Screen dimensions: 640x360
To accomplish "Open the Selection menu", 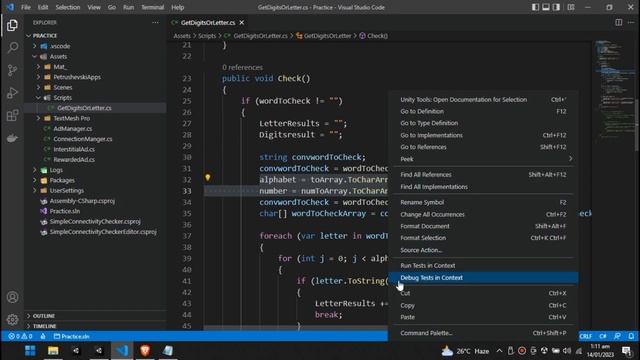I will pos(68,7).
